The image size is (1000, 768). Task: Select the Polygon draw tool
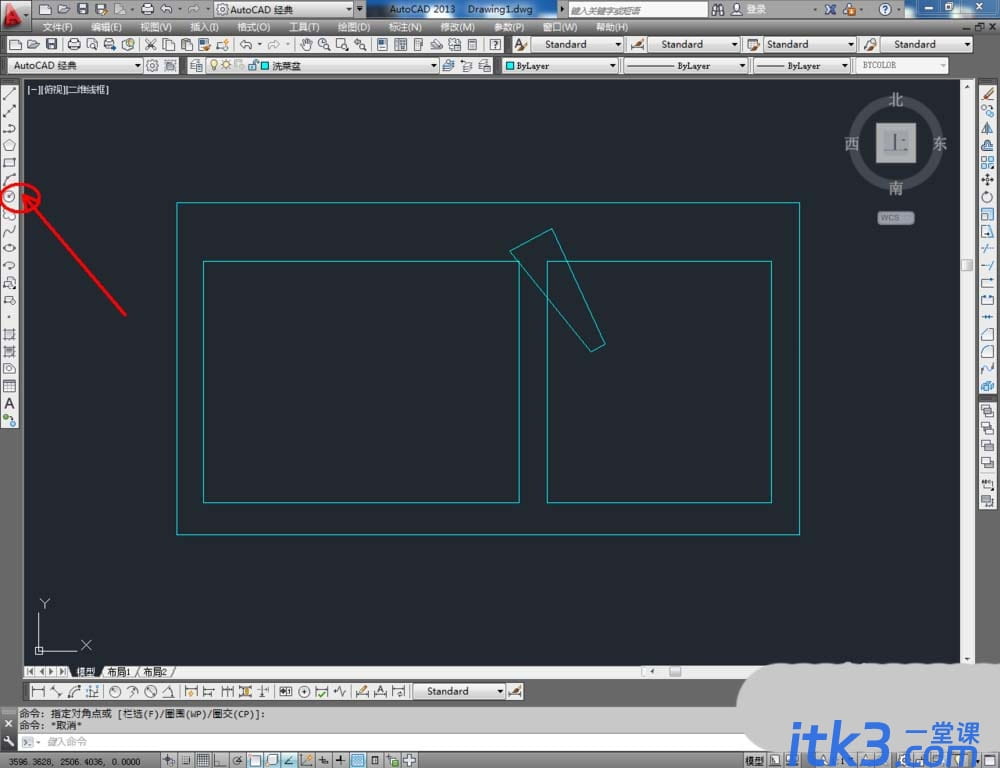(10, 145)
